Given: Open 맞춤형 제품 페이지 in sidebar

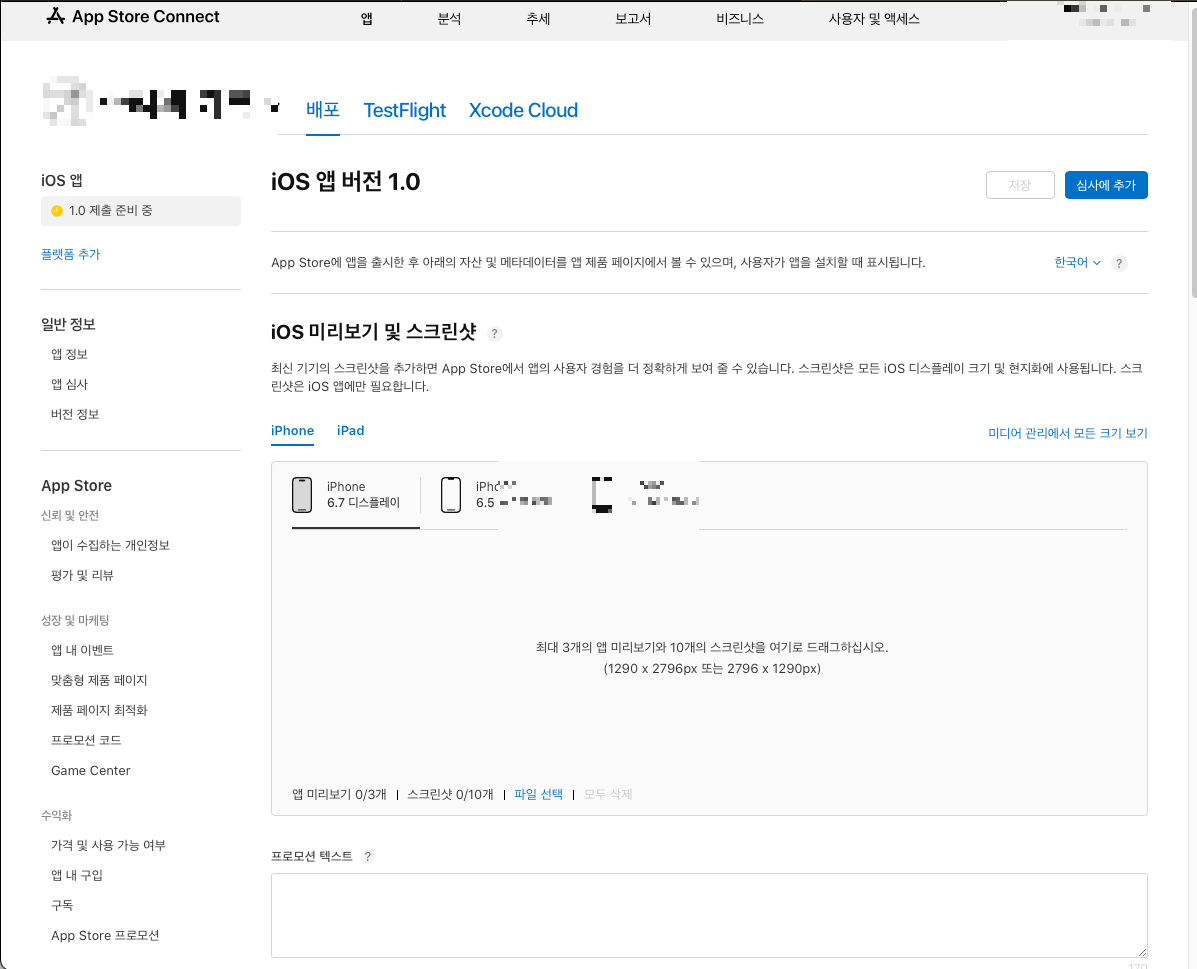Looking at the screenshot, I should point(98,680).
